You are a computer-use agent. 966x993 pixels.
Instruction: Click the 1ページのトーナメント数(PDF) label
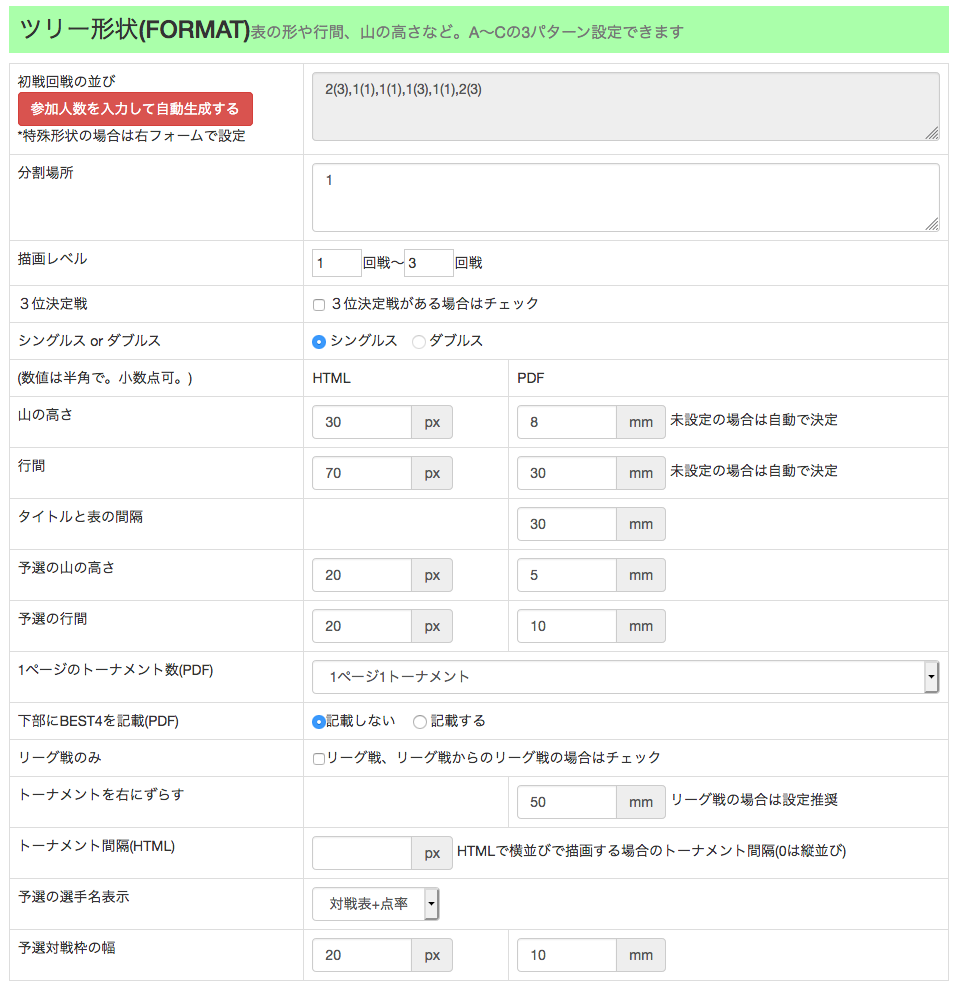(115, 670)
